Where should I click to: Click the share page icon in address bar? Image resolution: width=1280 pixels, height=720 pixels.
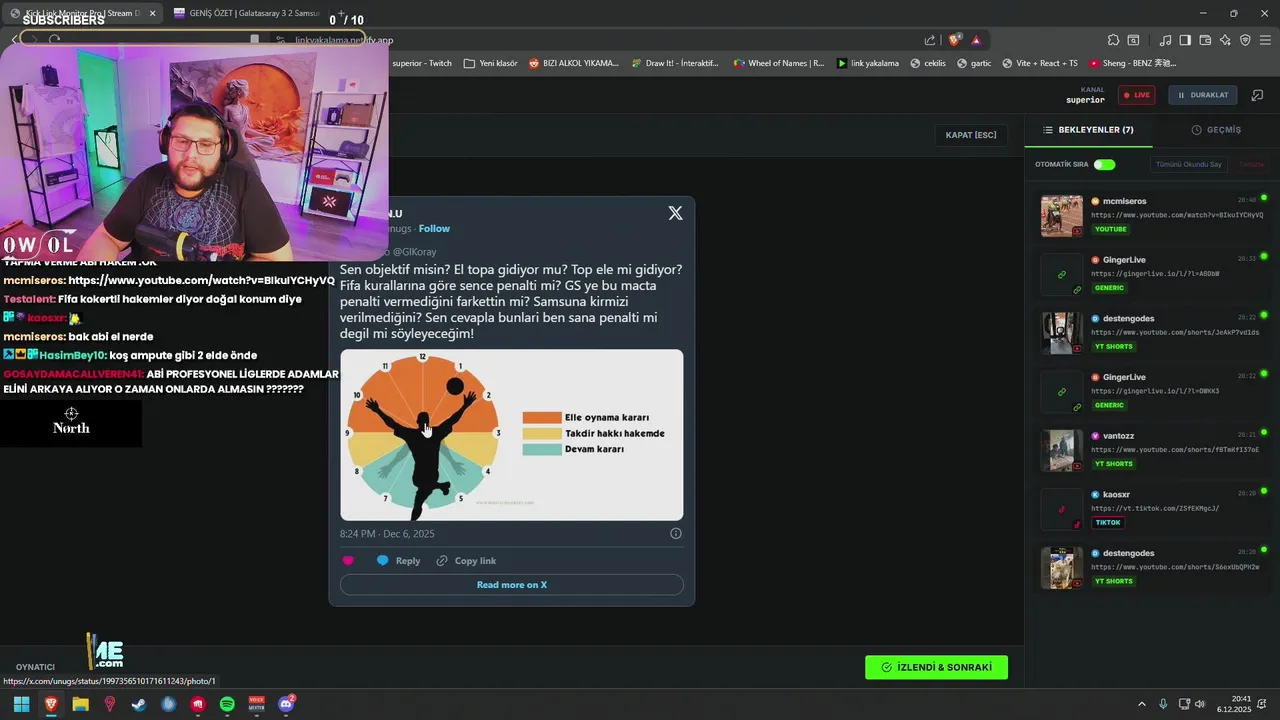point(930,40)
